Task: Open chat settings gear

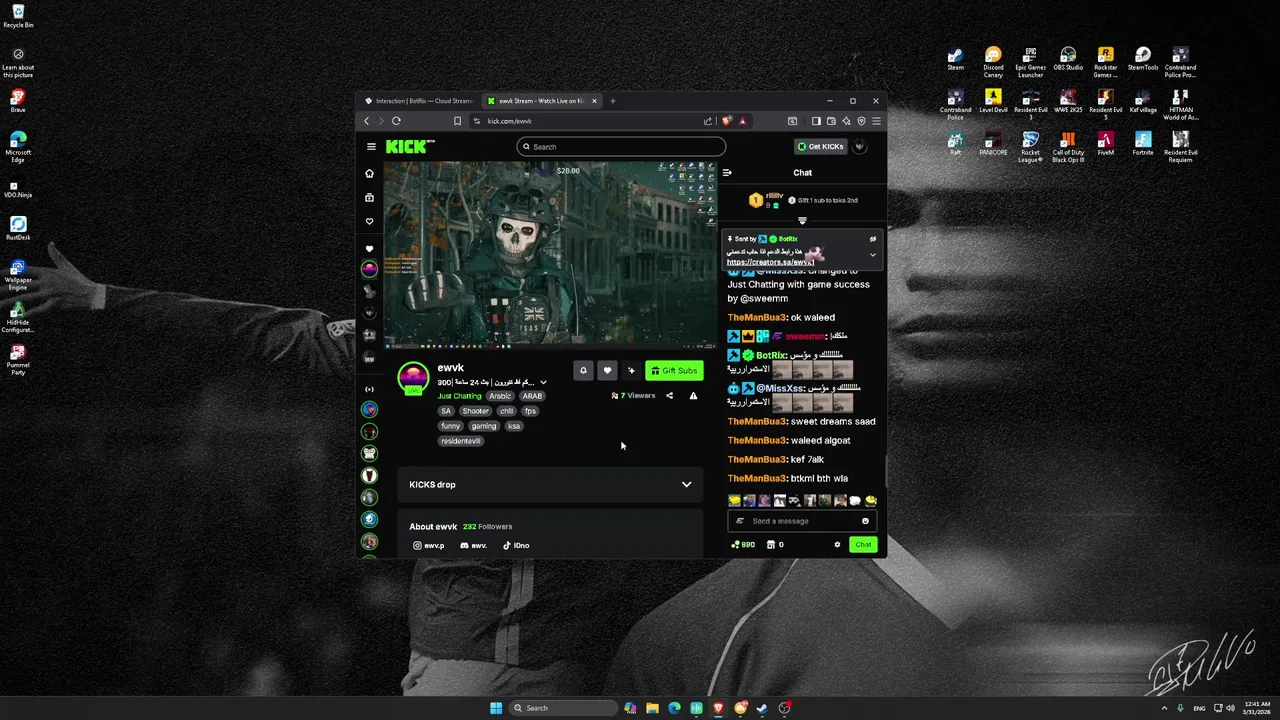Action: [x=837, y=545]
